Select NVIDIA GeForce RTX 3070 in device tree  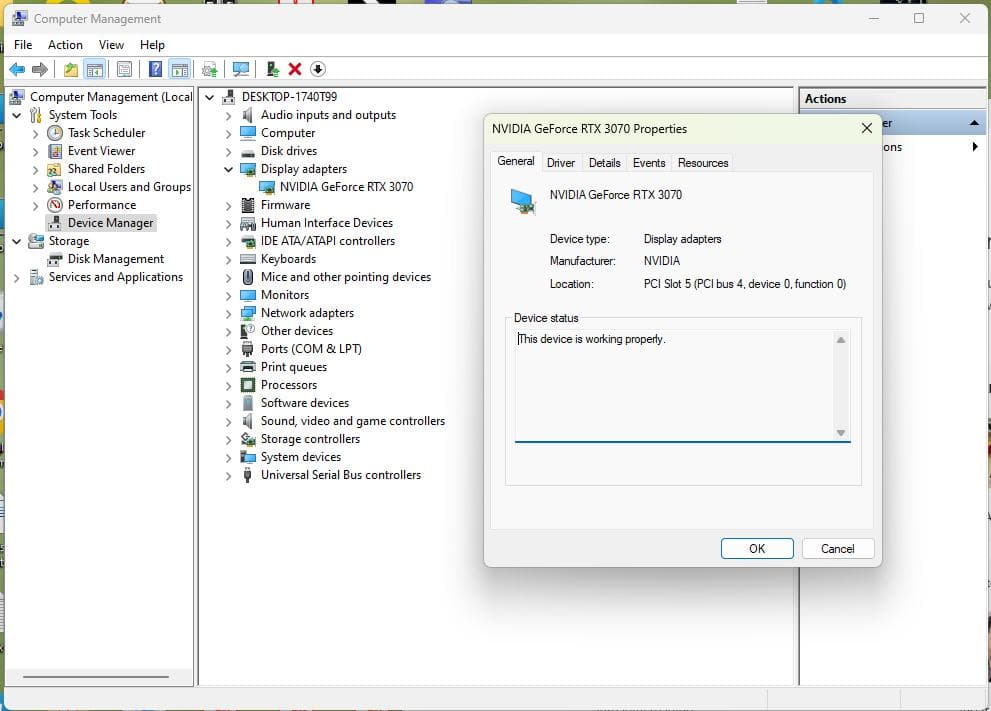[346, 187]
